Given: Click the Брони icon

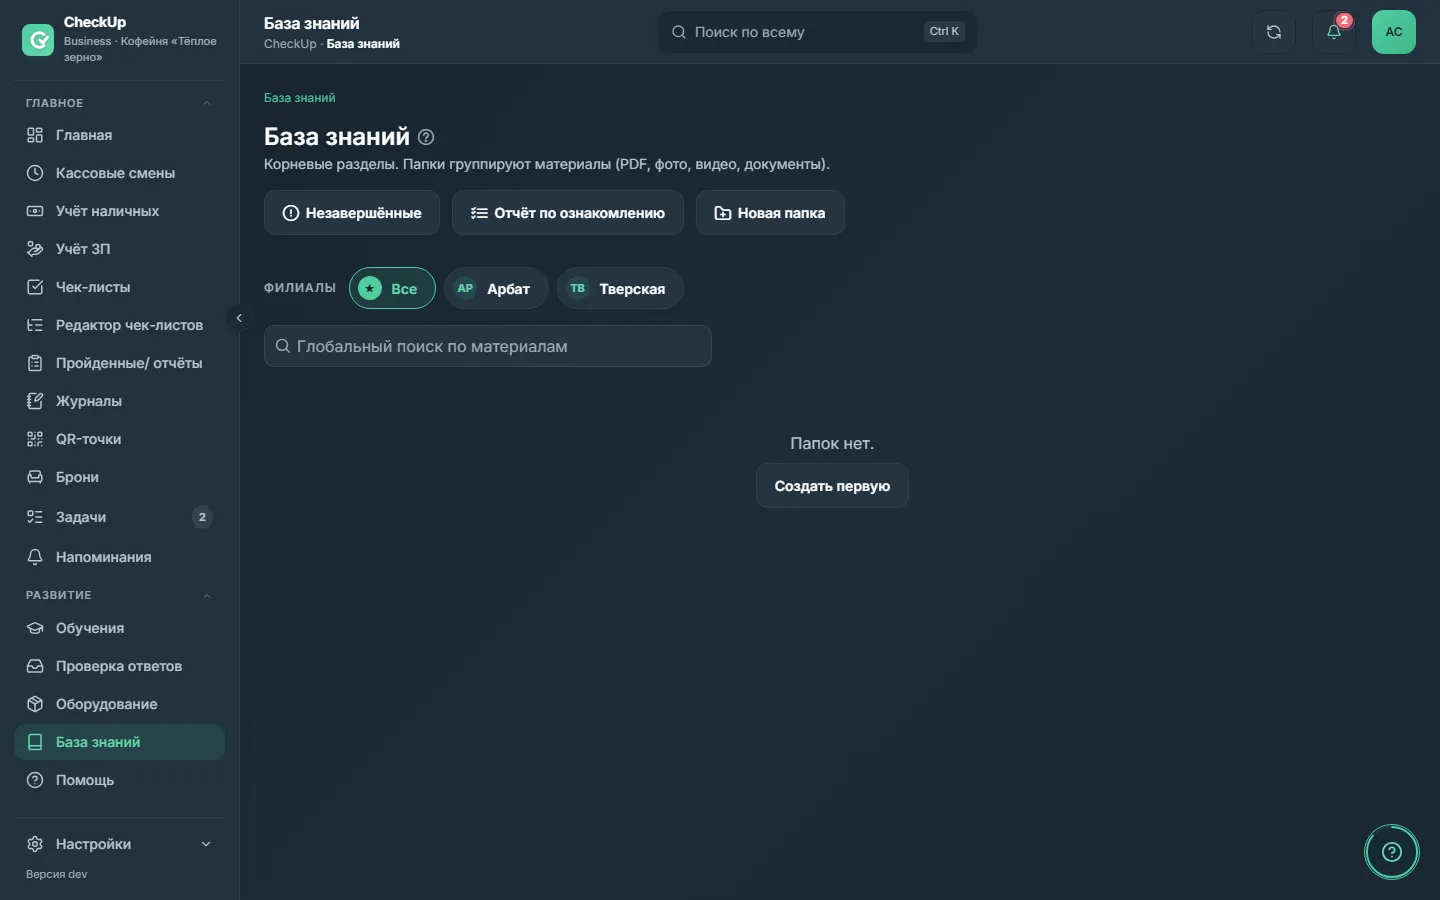Looking at the screenshot, I should (35, 477).
